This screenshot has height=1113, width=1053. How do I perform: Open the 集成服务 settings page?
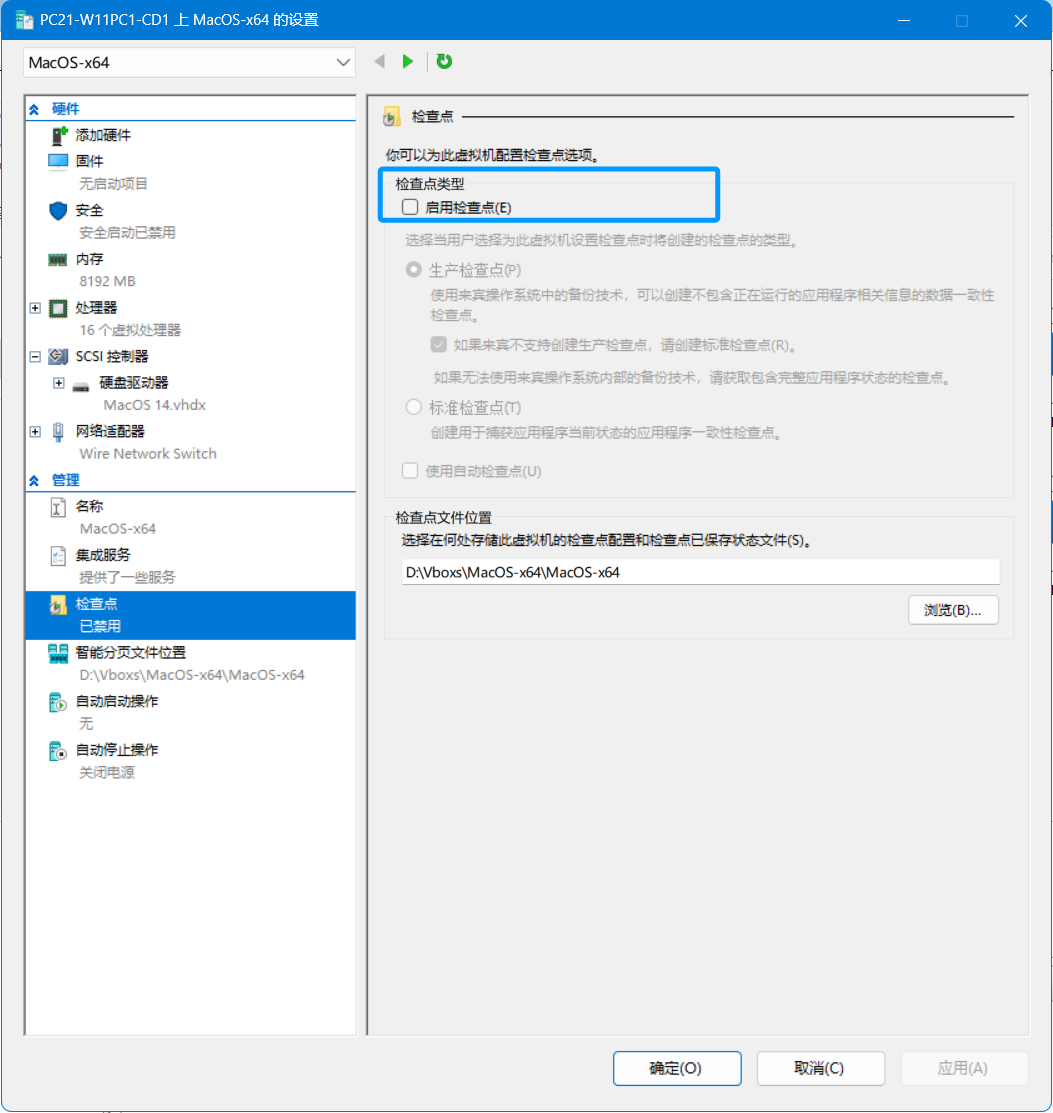pyautogui.click(x=103, y=555)
